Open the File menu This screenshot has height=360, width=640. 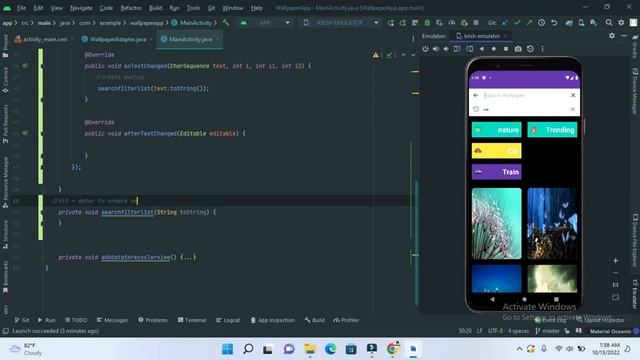[x=21, y=8]
